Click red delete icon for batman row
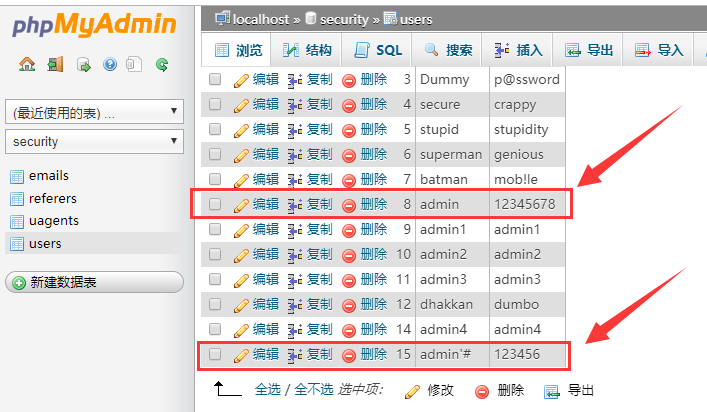Screen dimensions: 707x412 (x=349, y=180)
